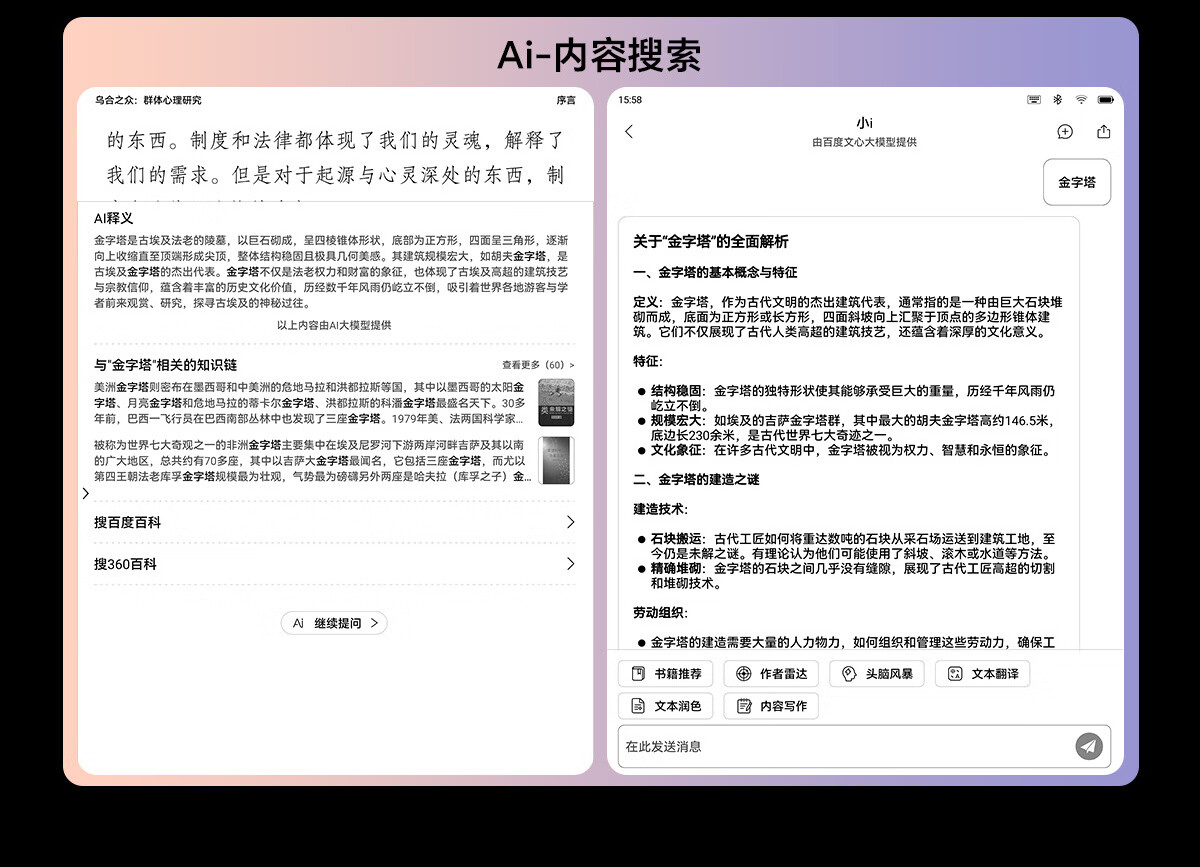The width and height of the screenshot is (1200, 867).
Task: Open the 文本翻译 text translation tool
Action: 982,674
